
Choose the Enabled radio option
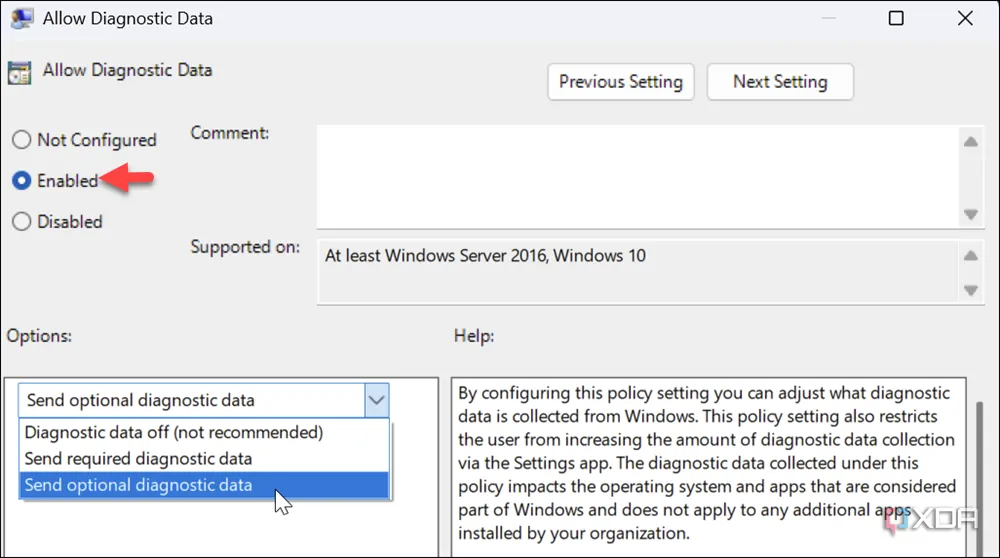pyautogui.click(x=22, y=181)
